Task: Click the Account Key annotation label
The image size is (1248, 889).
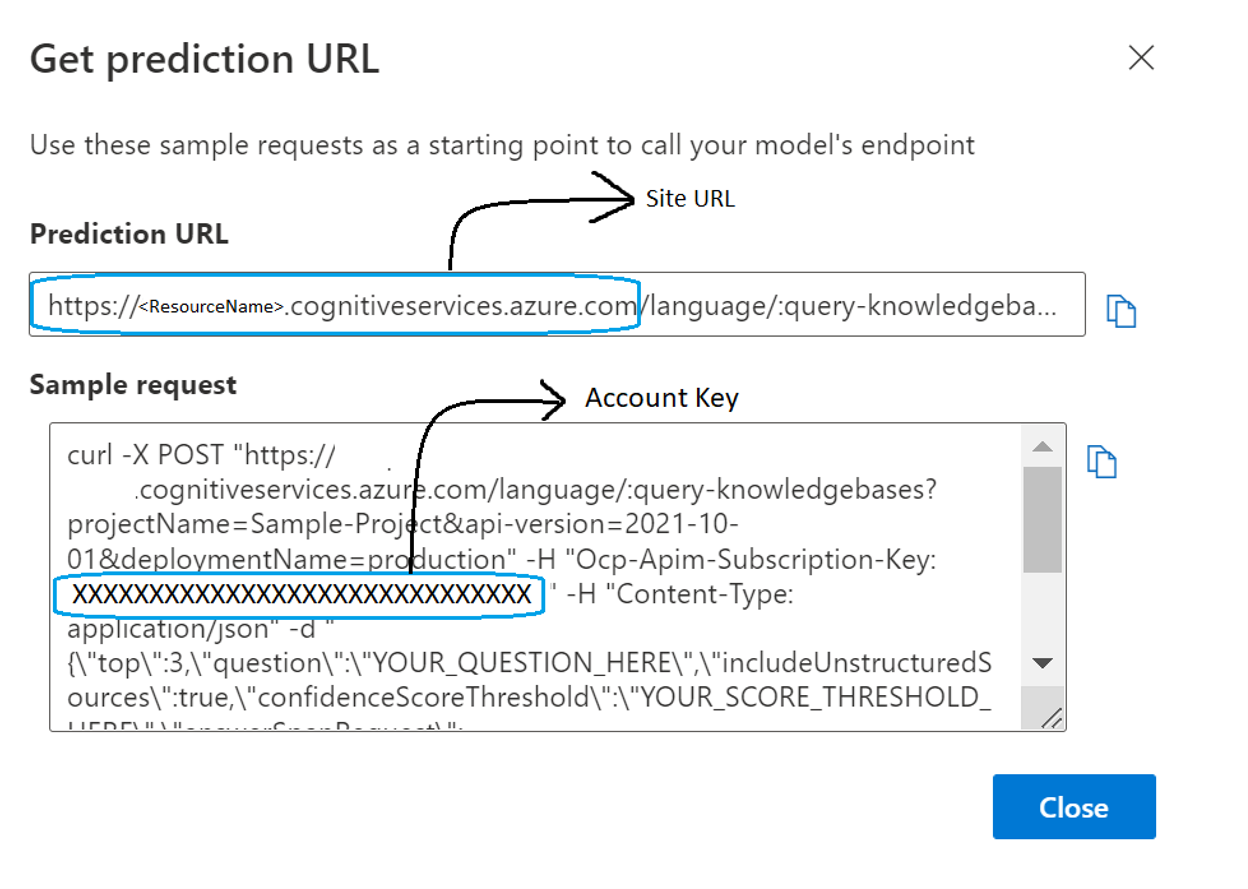Action: pos(661,397)
